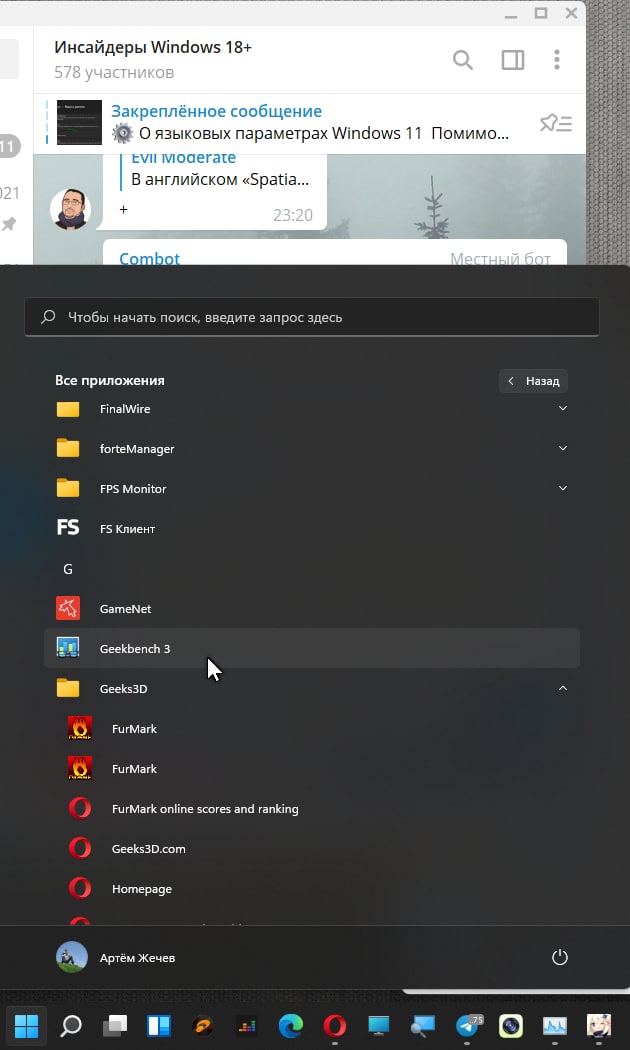Click the 578 участников member count
Image resolution: width=630 pixels, height=1050 pixels.
[x=114, y=72]
